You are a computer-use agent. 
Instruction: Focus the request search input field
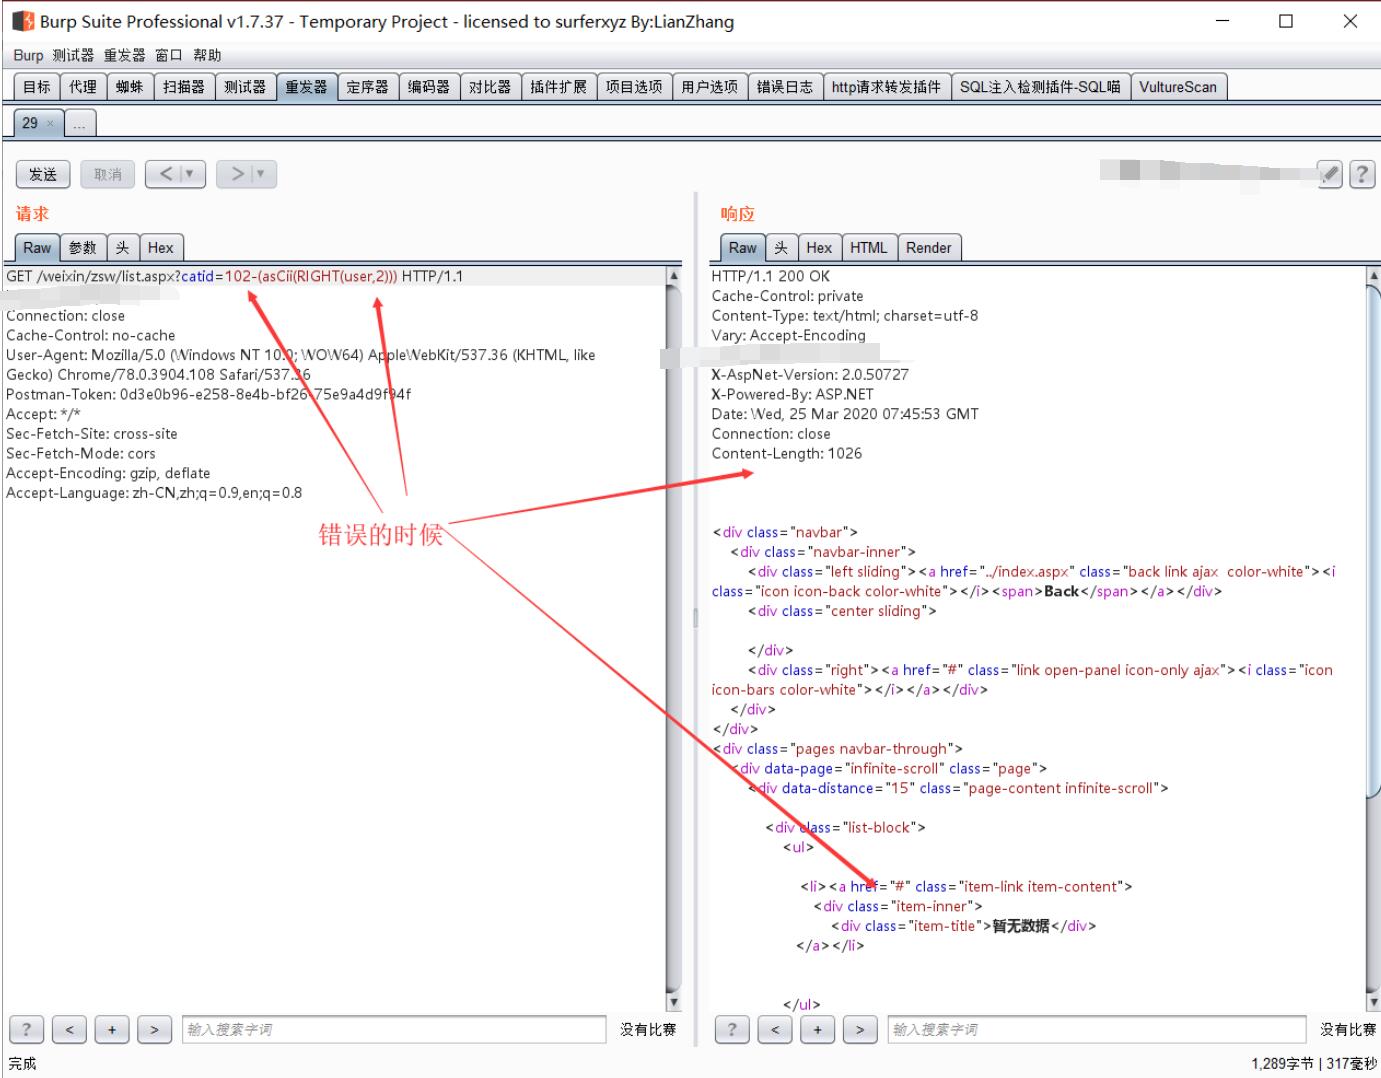click(x=394, y=1030)
